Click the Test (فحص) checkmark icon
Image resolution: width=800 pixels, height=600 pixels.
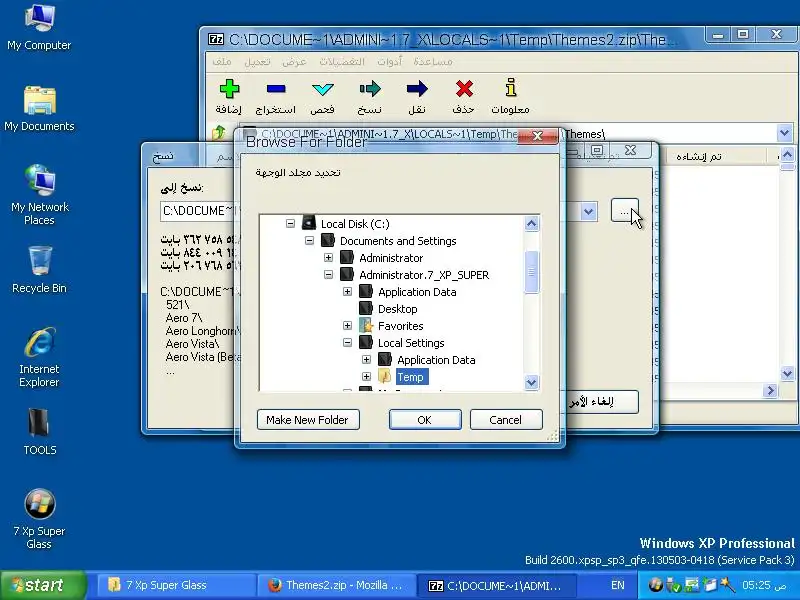322,89
